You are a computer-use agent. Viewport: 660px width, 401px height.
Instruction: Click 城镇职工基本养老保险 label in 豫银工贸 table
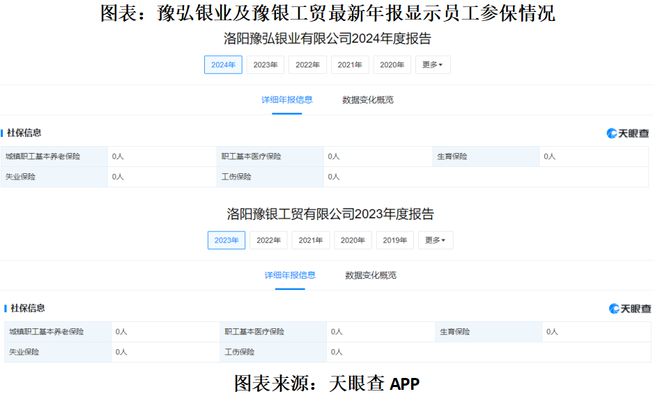[x=46, y=332]
